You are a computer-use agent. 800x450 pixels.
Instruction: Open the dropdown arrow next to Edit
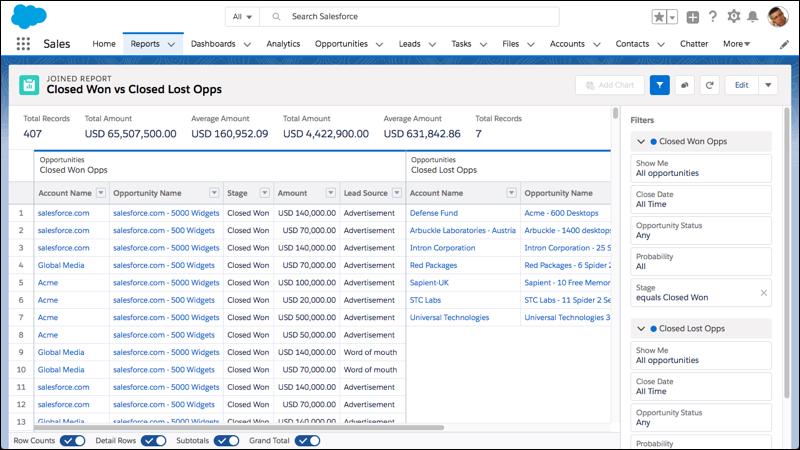pyautogui.click(x=767, y=85)
